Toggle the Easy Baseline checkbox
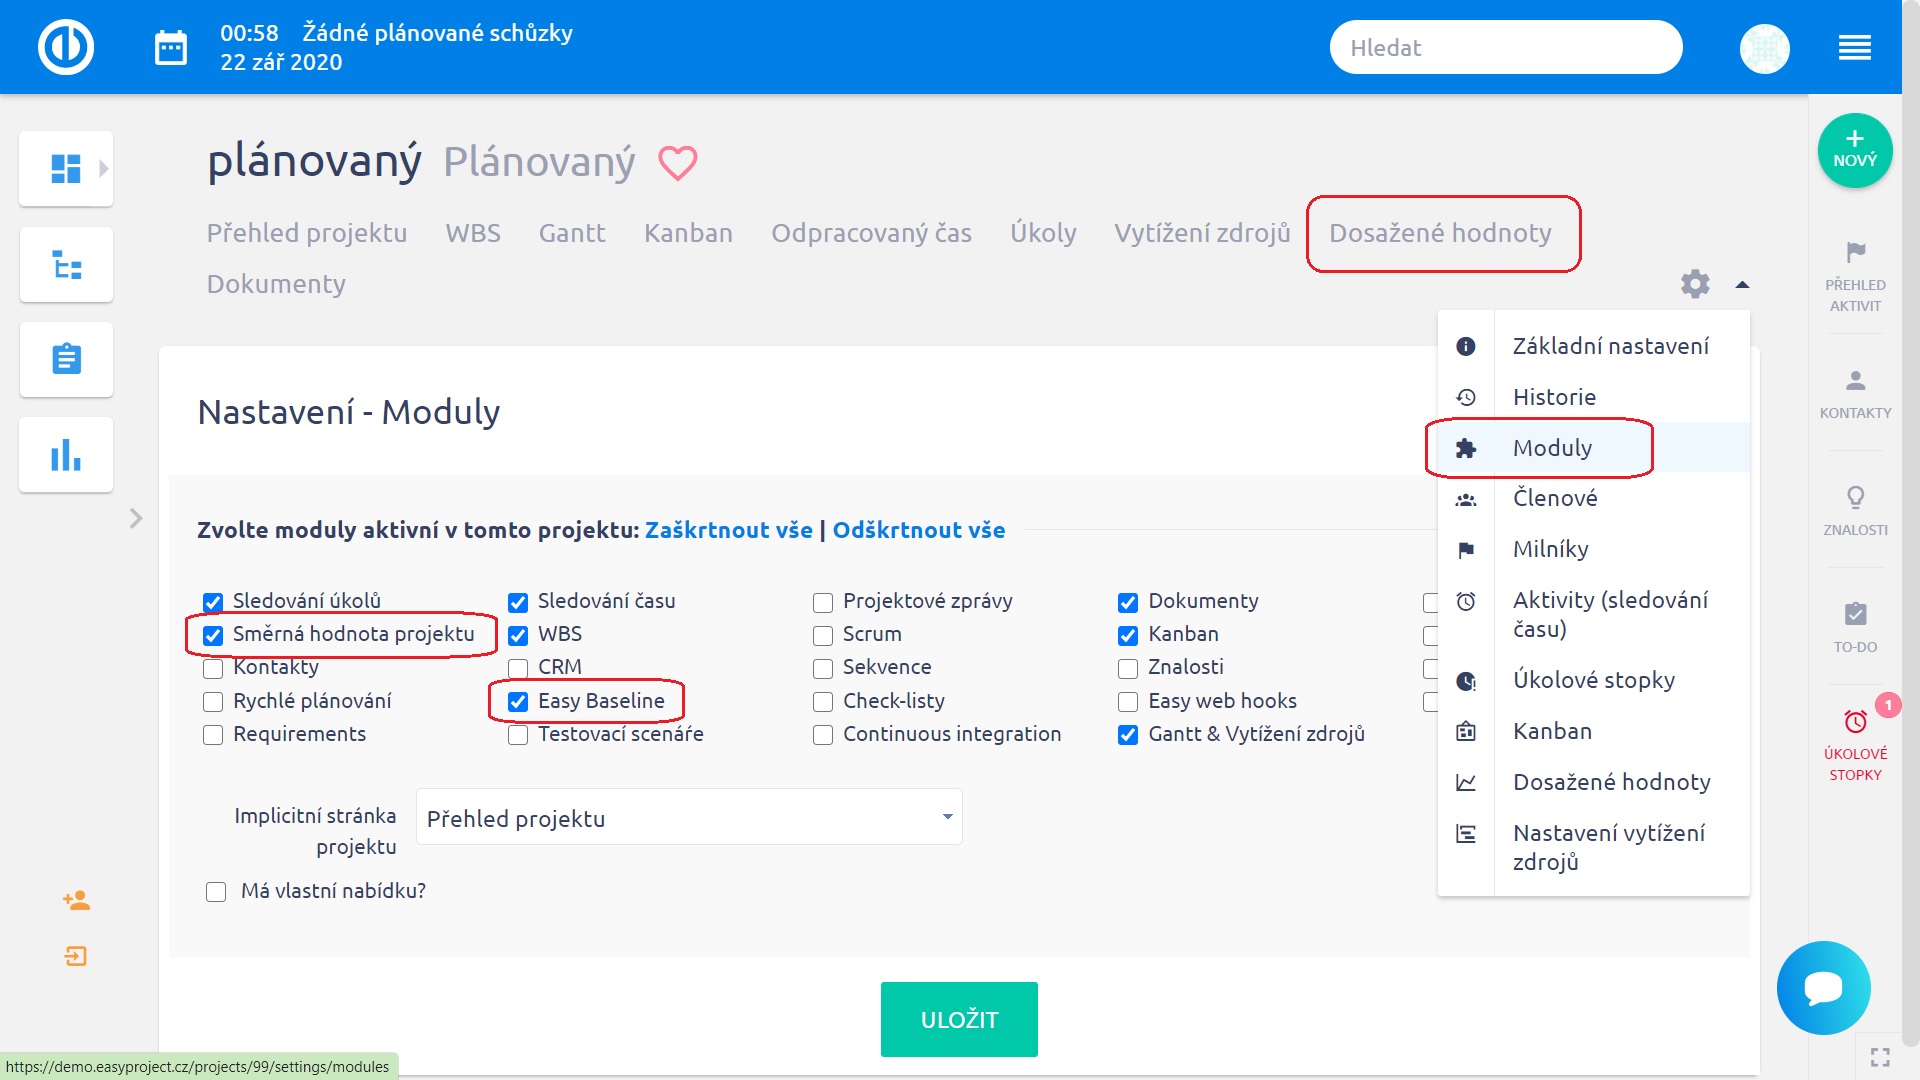This screenshot has width=1920, height=1080. coord(518,702)
